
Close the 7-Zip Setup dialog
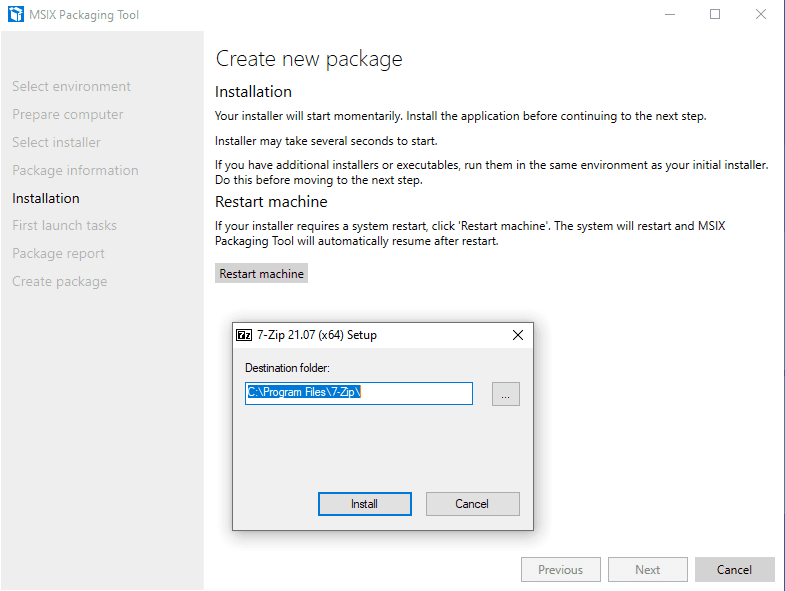[x=517, y=335]
